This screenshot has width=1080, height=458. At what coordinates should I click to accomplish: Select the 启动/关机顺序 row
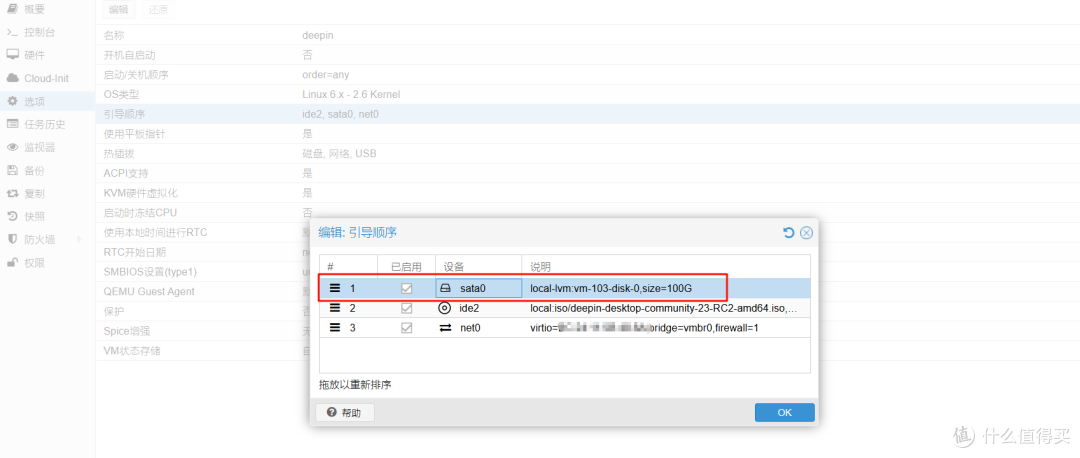[x=588, y=74]
